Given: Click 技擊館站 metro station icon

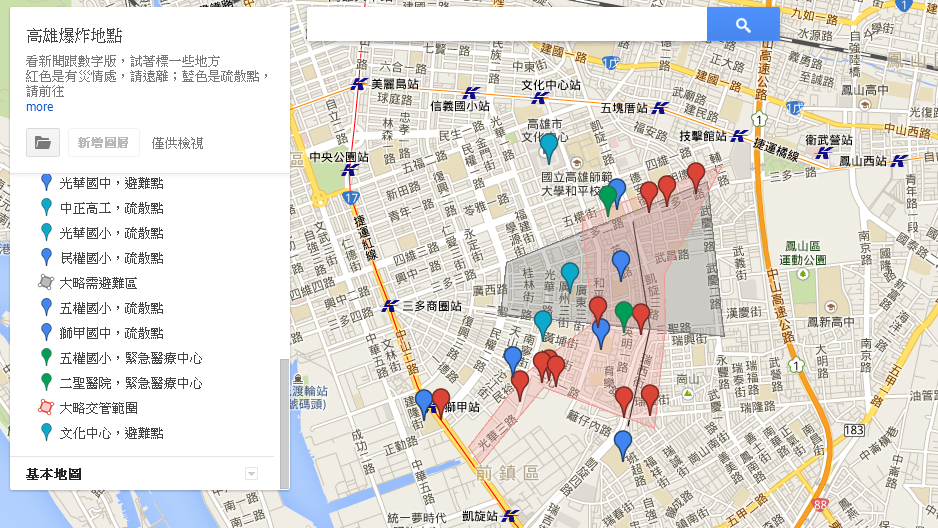Looking at the screenshot, I should (x=739, y=136).
